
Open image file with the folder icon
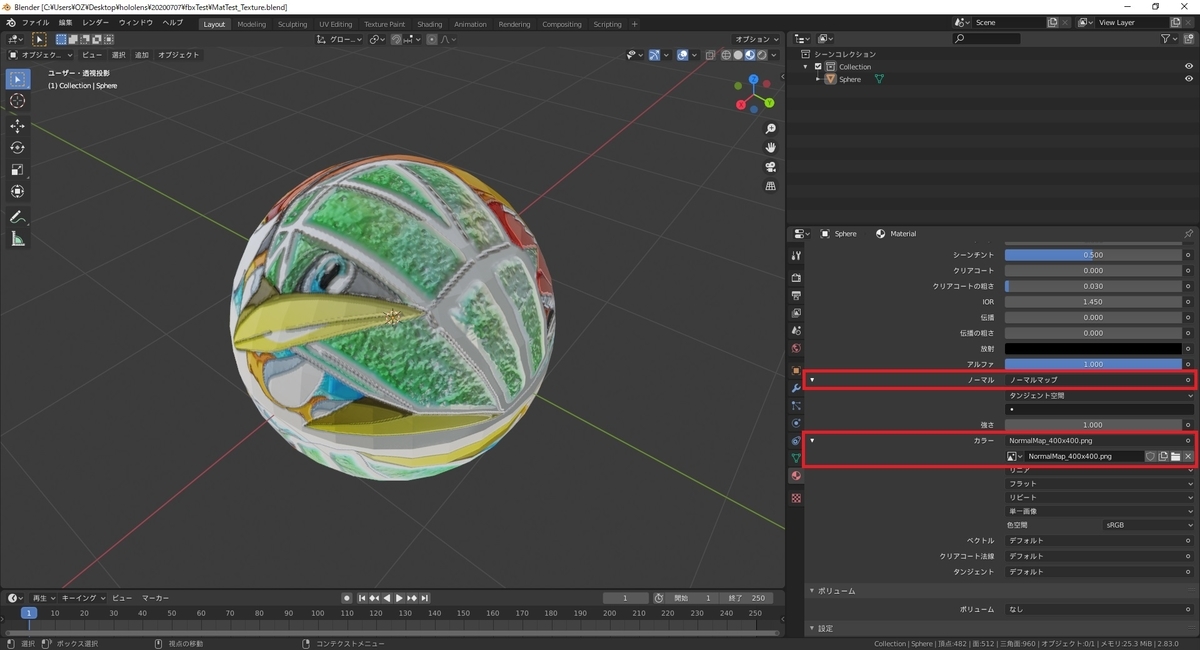pyautogui.click(x=1176, y=456)
